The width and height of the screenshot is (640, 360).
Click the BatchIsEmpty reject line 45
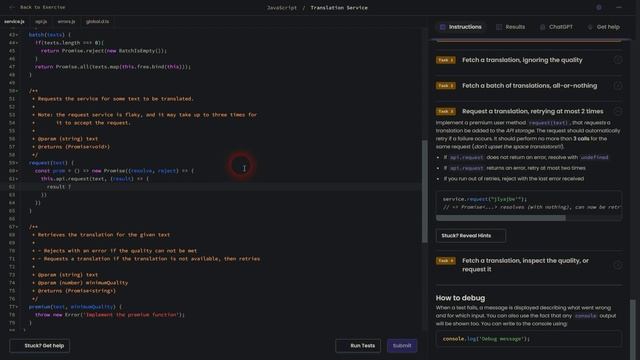point(104,51)
